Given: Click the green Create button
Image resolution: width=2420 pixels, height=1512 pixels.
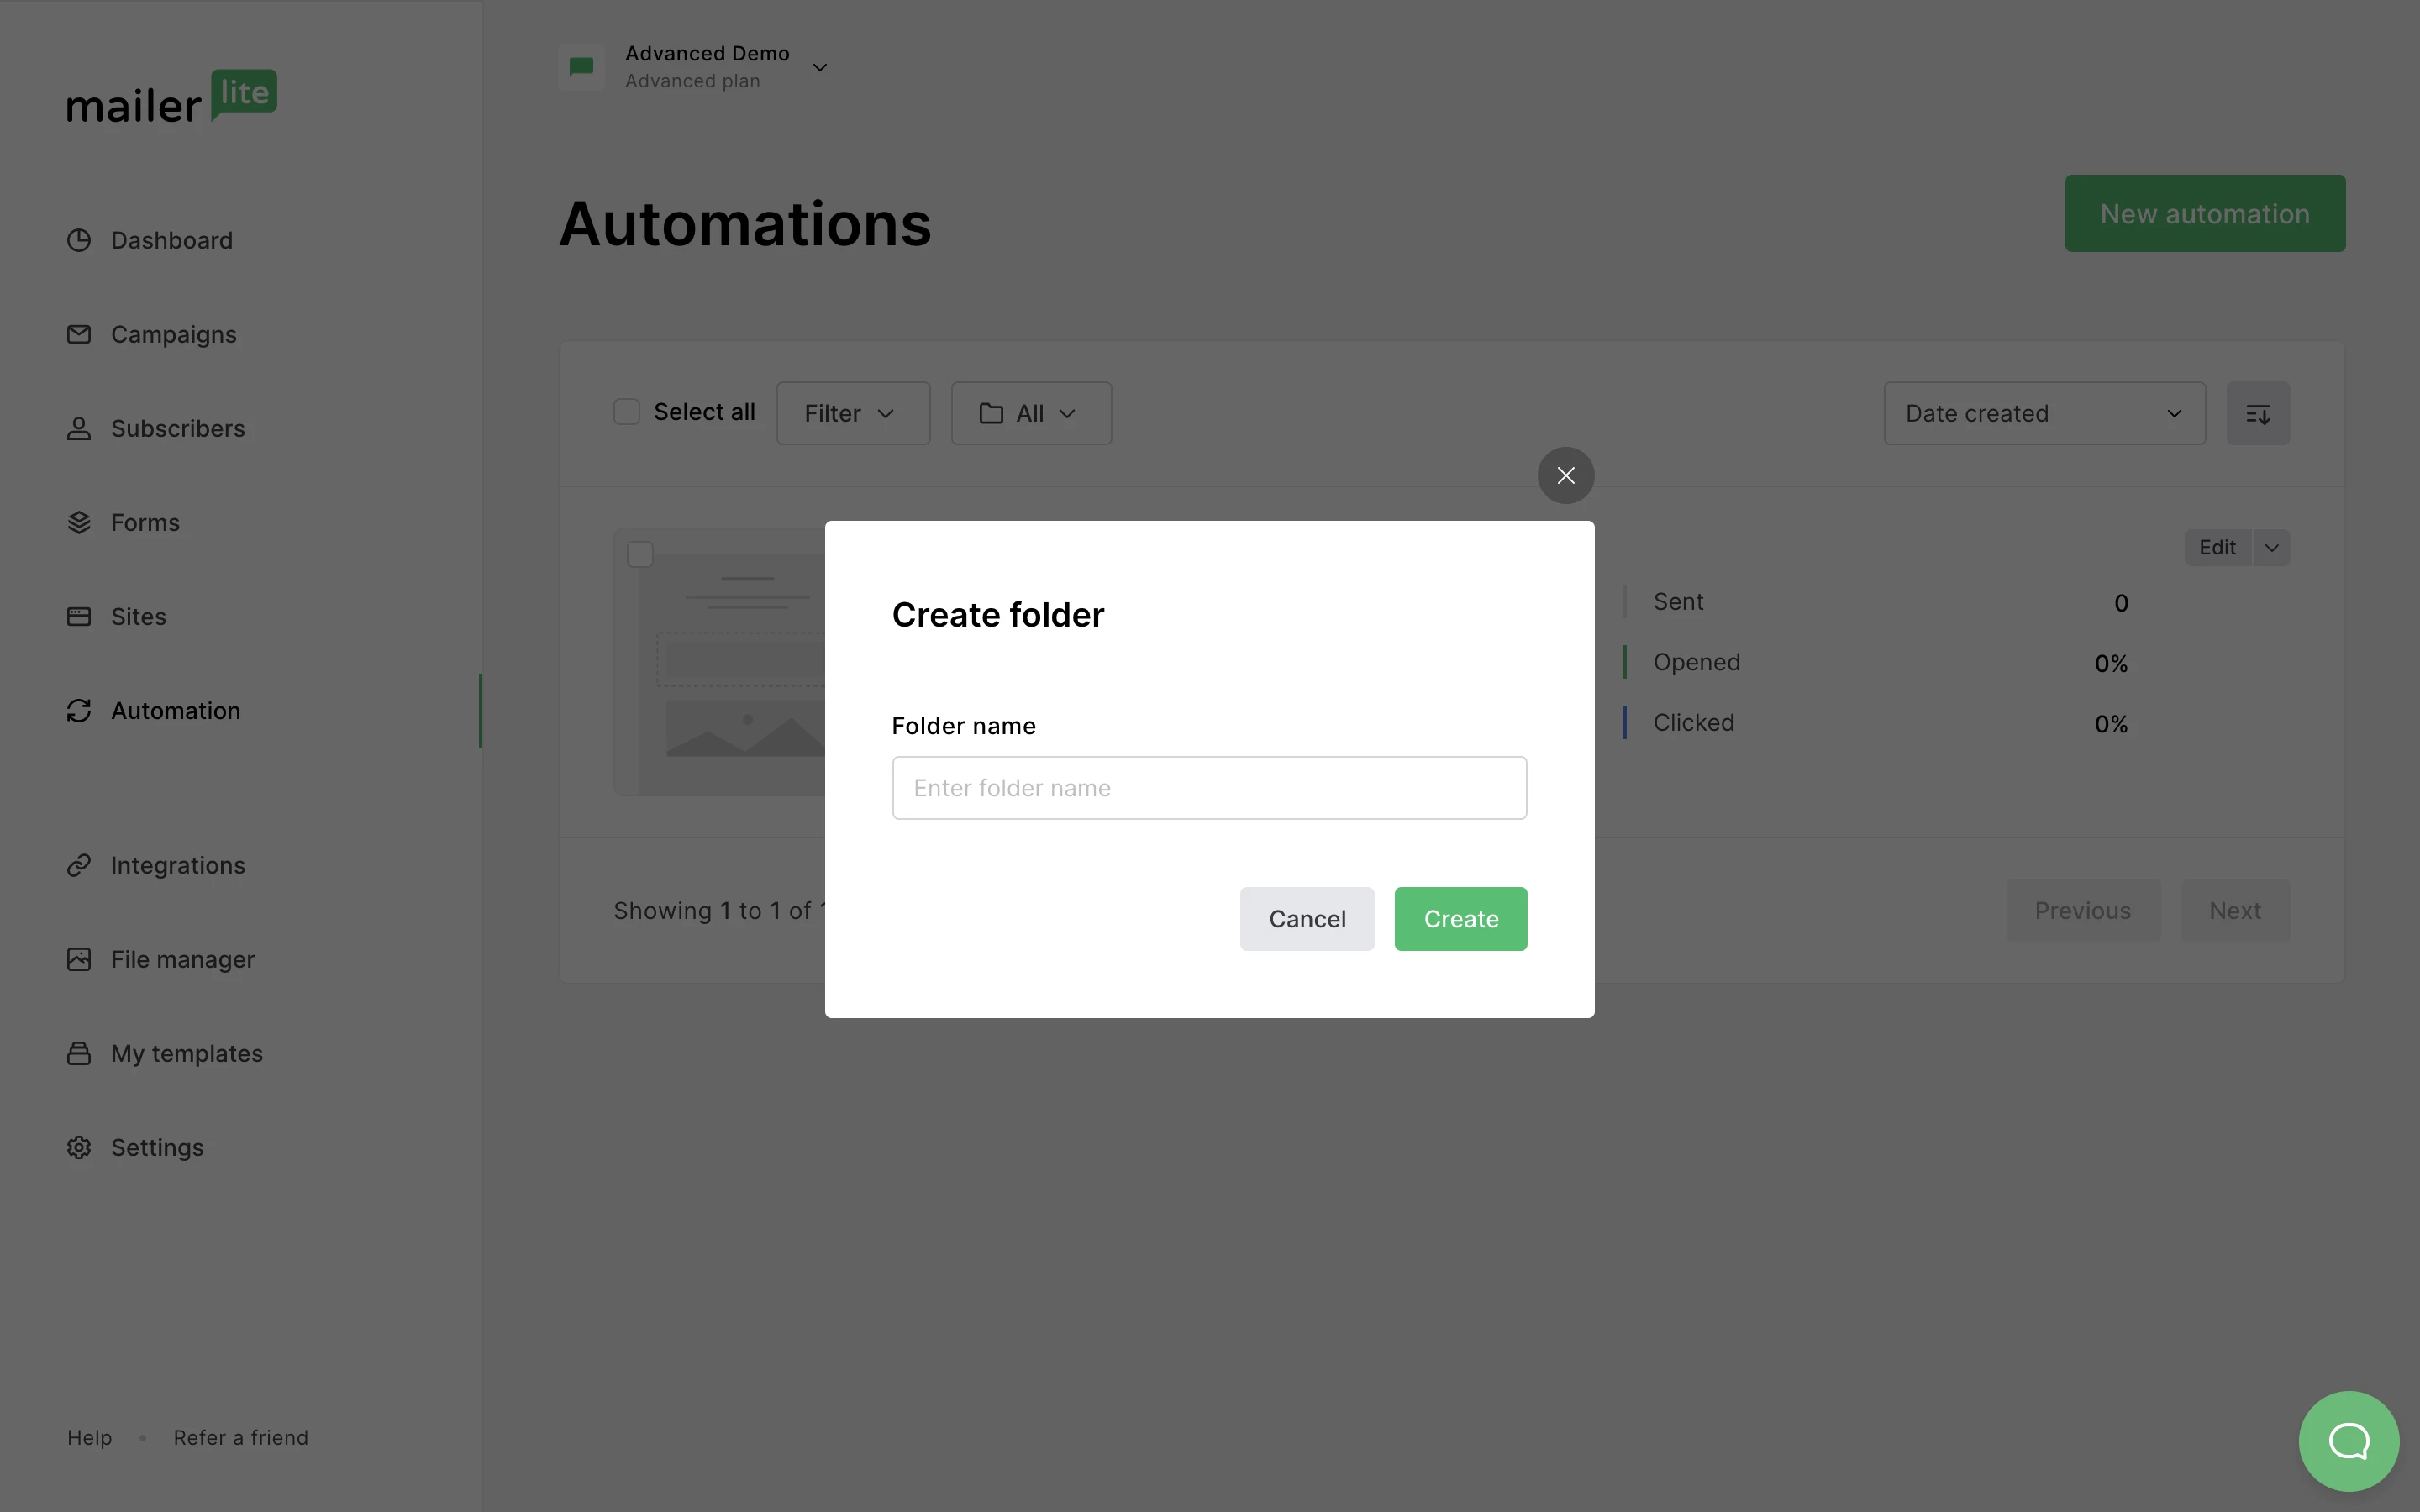Looking at the screenshot, I should [1461, 919].
